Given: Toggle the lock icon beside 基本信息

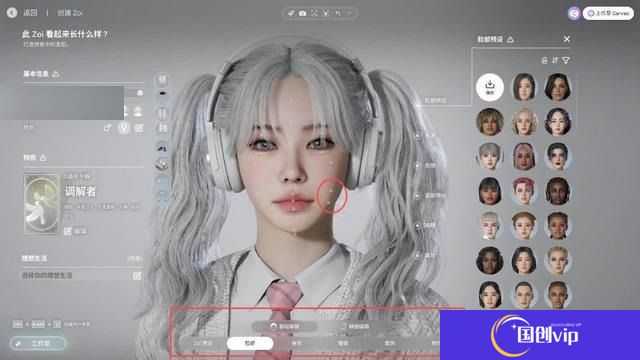Looking at the screenshot, I should click(56, 74).
